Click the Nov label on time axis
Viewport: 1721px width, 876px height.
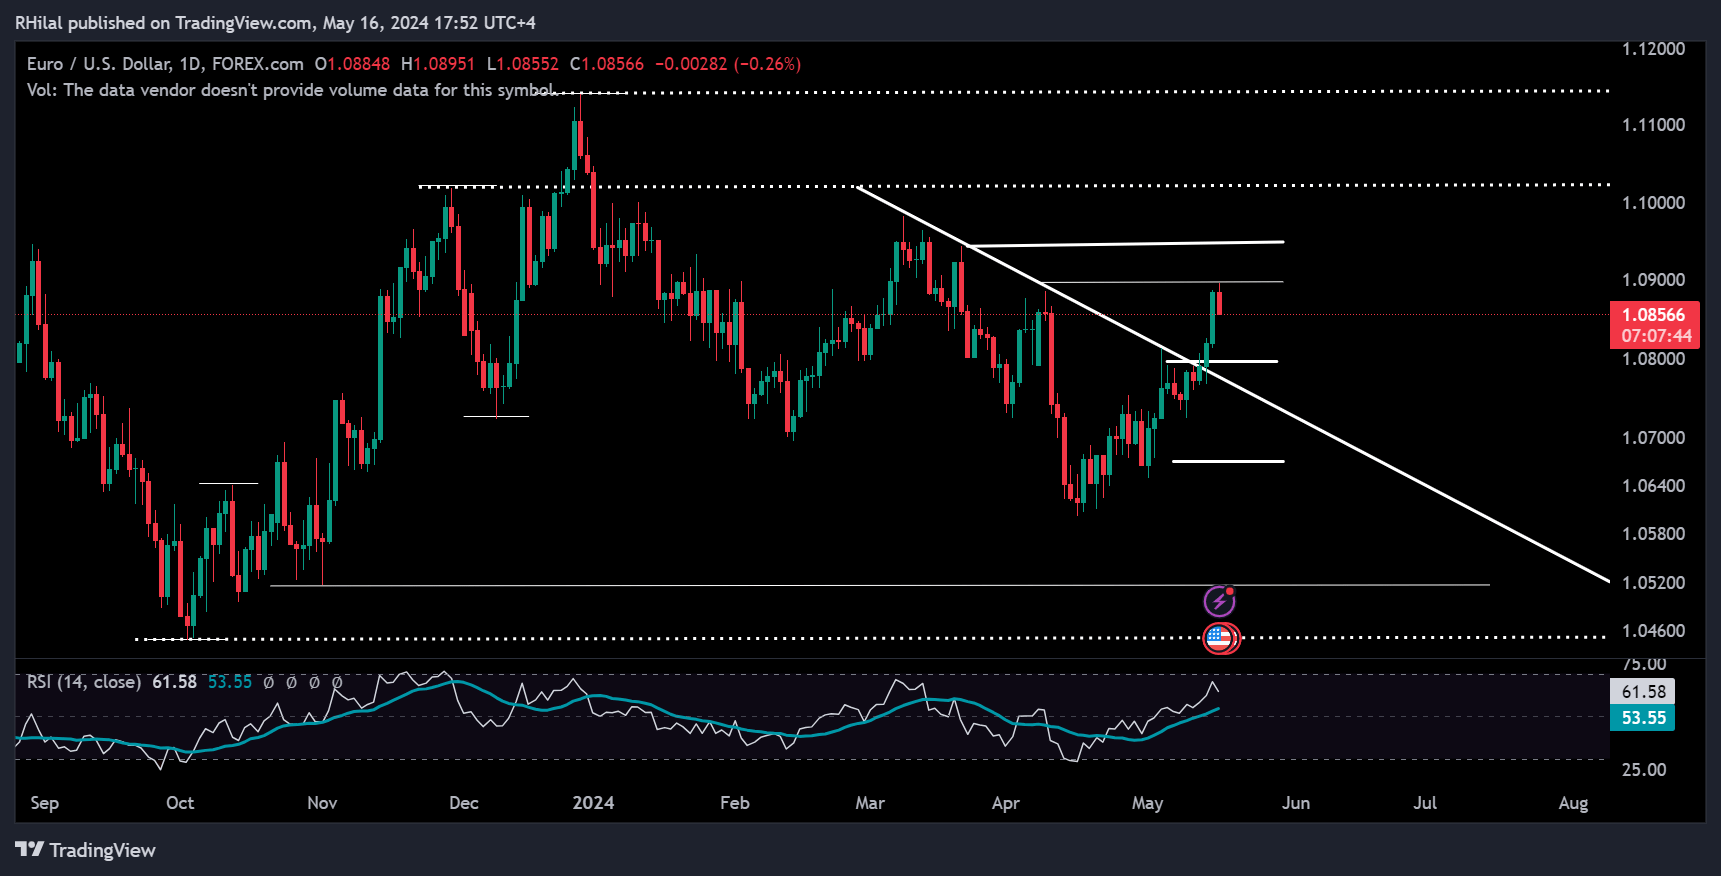click(x=322, y=803)
